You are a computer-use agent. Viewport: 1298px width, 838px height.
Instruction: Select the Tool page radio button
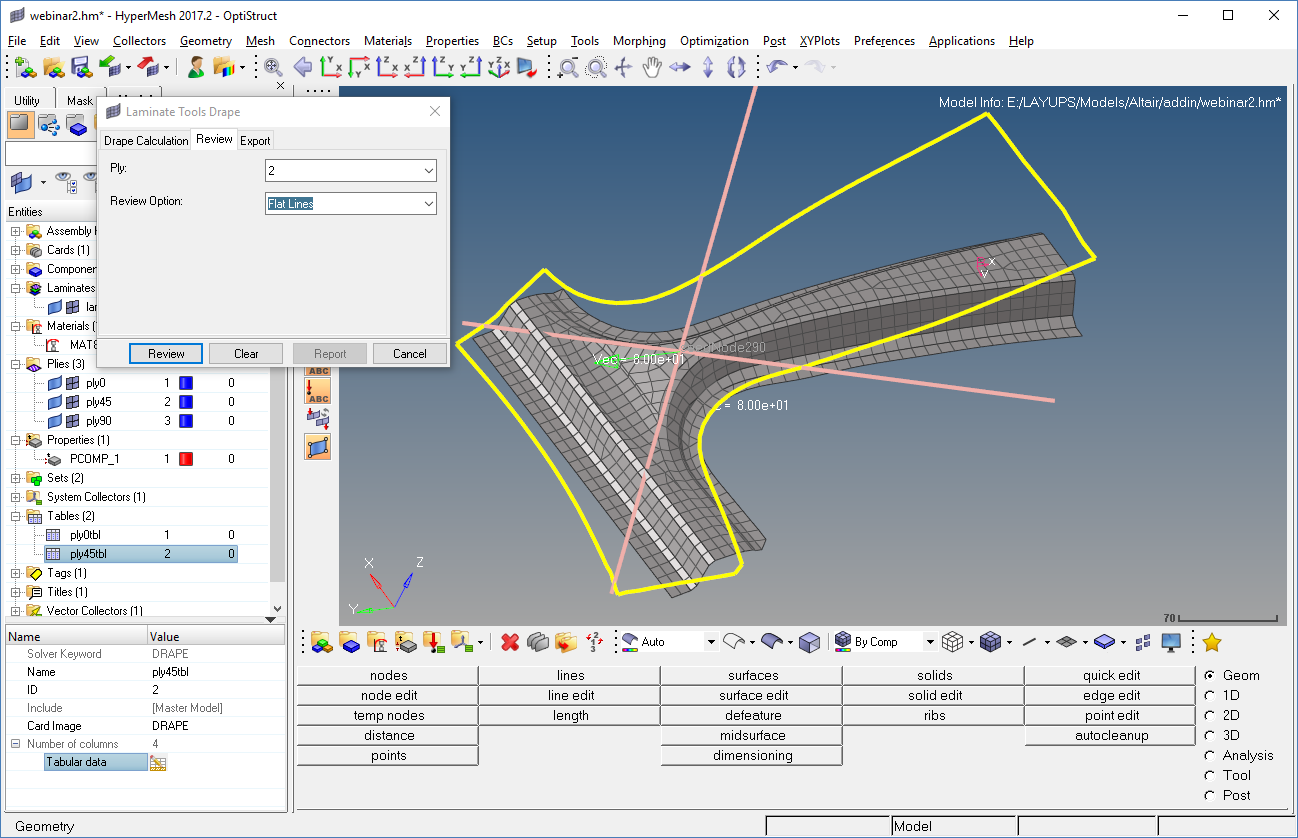[x=1210, y=775]
